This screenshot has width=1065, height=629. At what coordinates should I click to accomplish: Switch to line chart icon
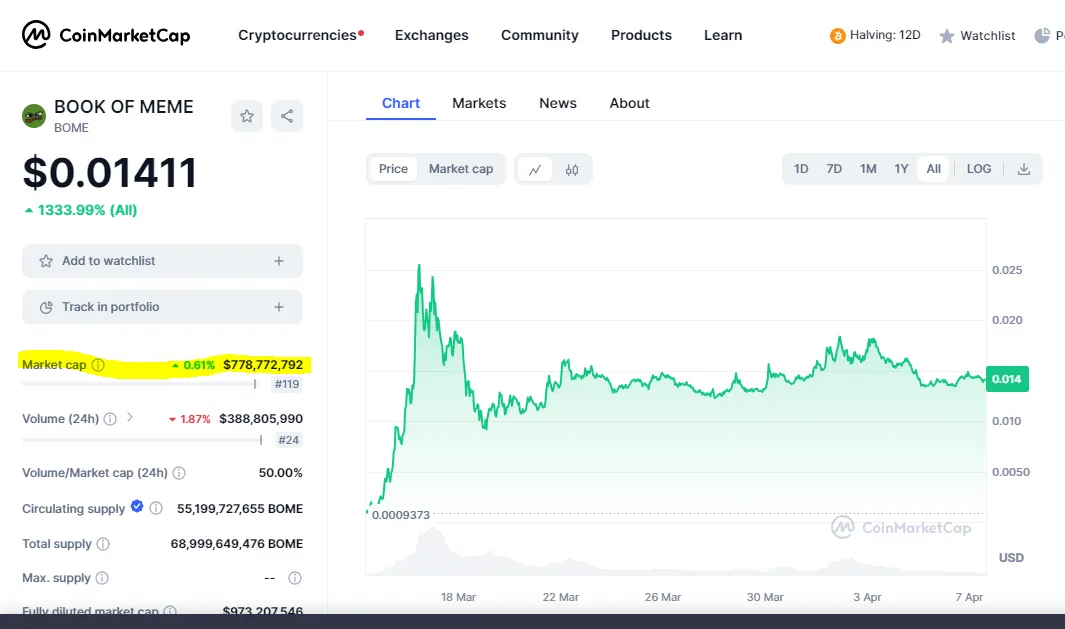pos(535,169)
